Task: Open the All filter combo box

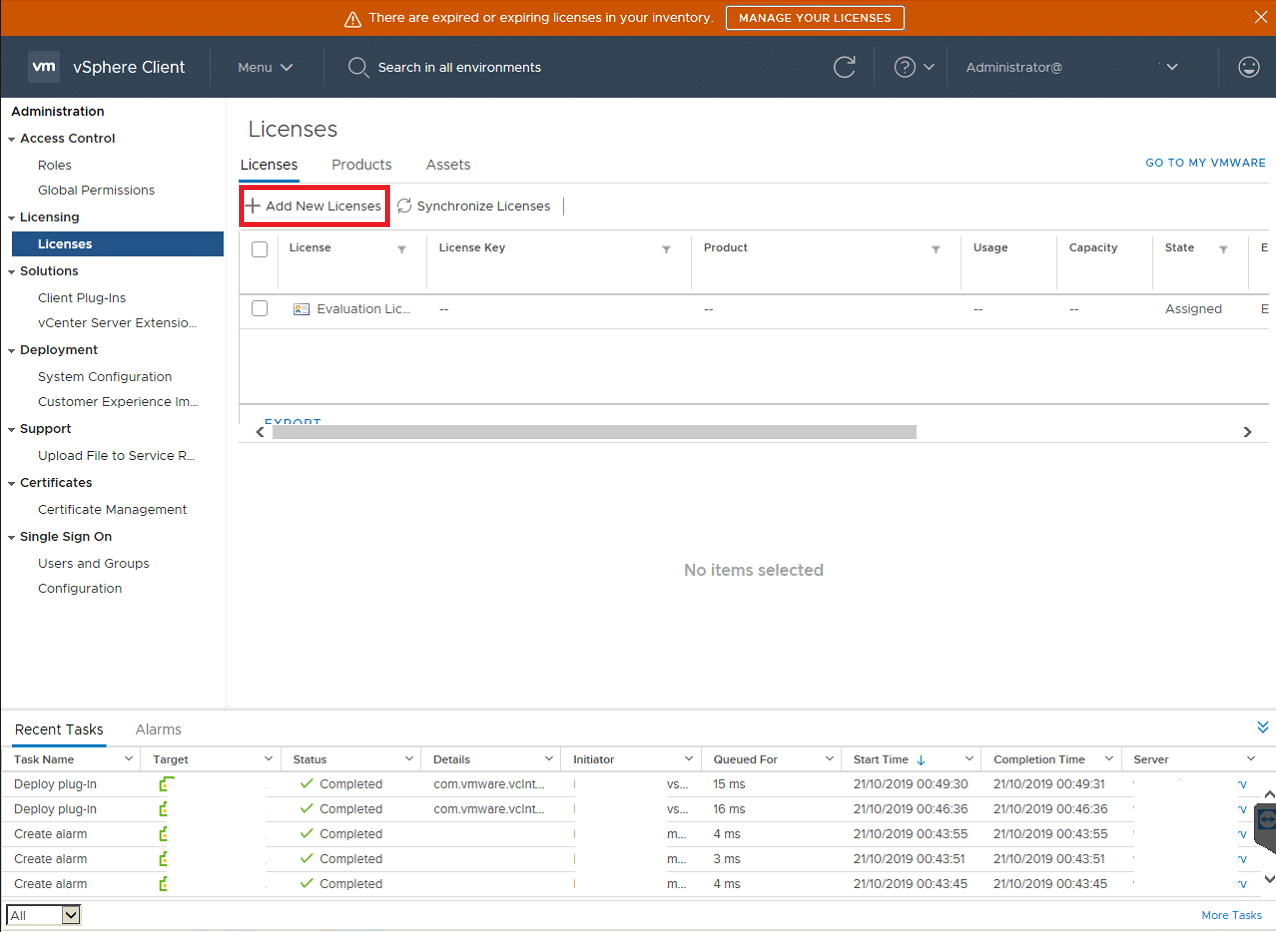Action: [x=44, y=915]
